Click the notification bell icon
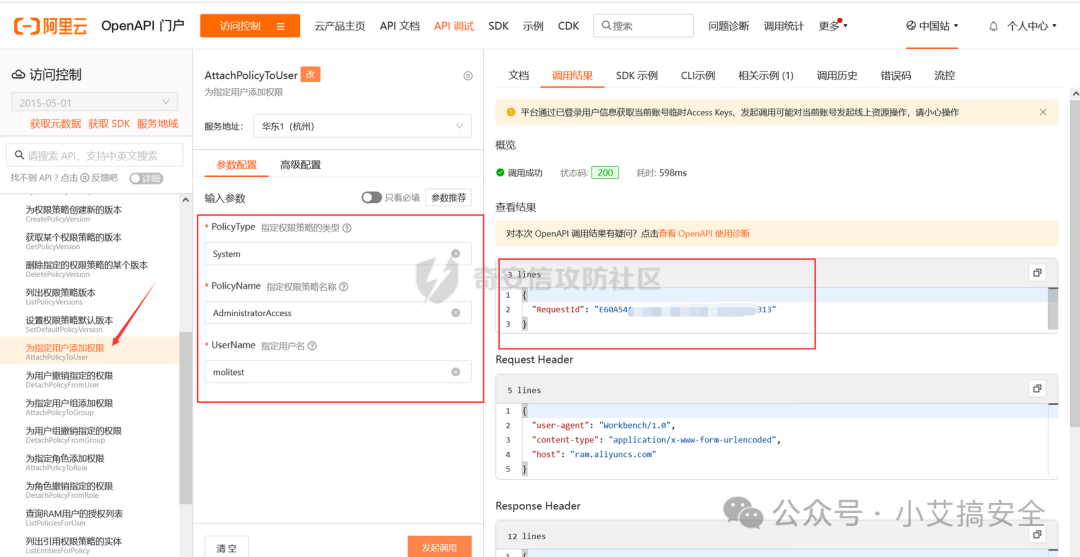The image size is (1080, 557). [993, 26]
